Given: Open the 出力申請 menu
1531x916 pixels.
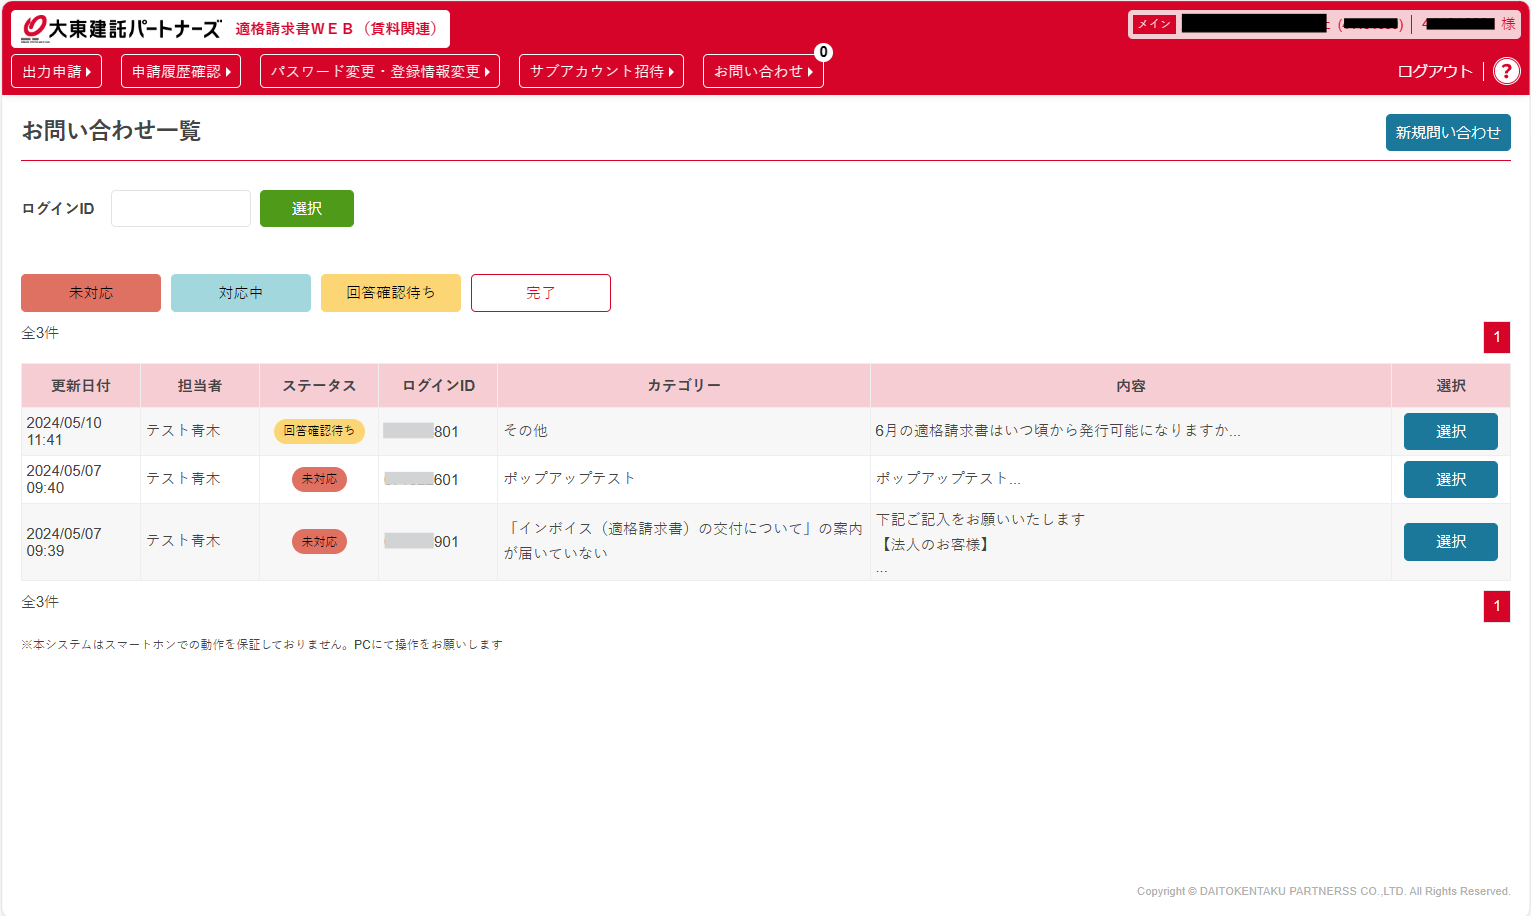Looking at the screenshot, I should pyautogui.click(x=57, y=71).
